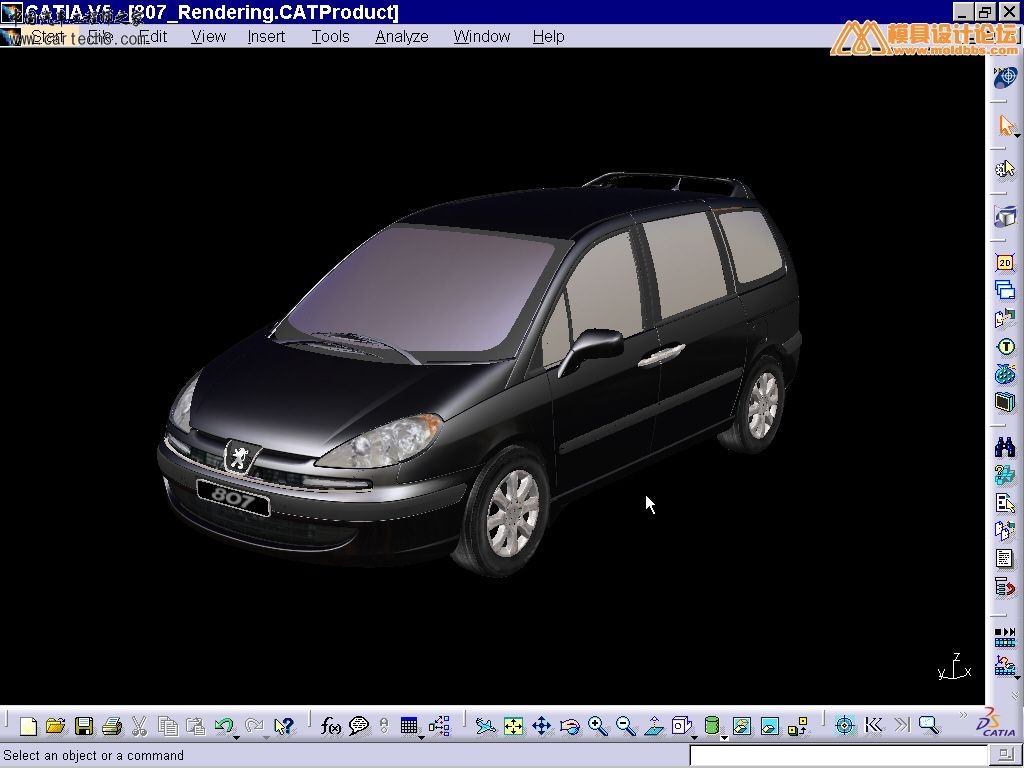Click the question mark blocks icon
1024x768 pixels.
[1005, 475]
